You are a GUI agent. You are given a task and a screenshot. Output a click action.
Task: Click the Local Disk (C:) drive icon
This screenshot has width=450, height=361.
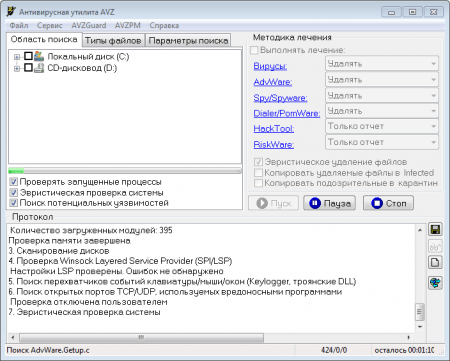[39, 56]
